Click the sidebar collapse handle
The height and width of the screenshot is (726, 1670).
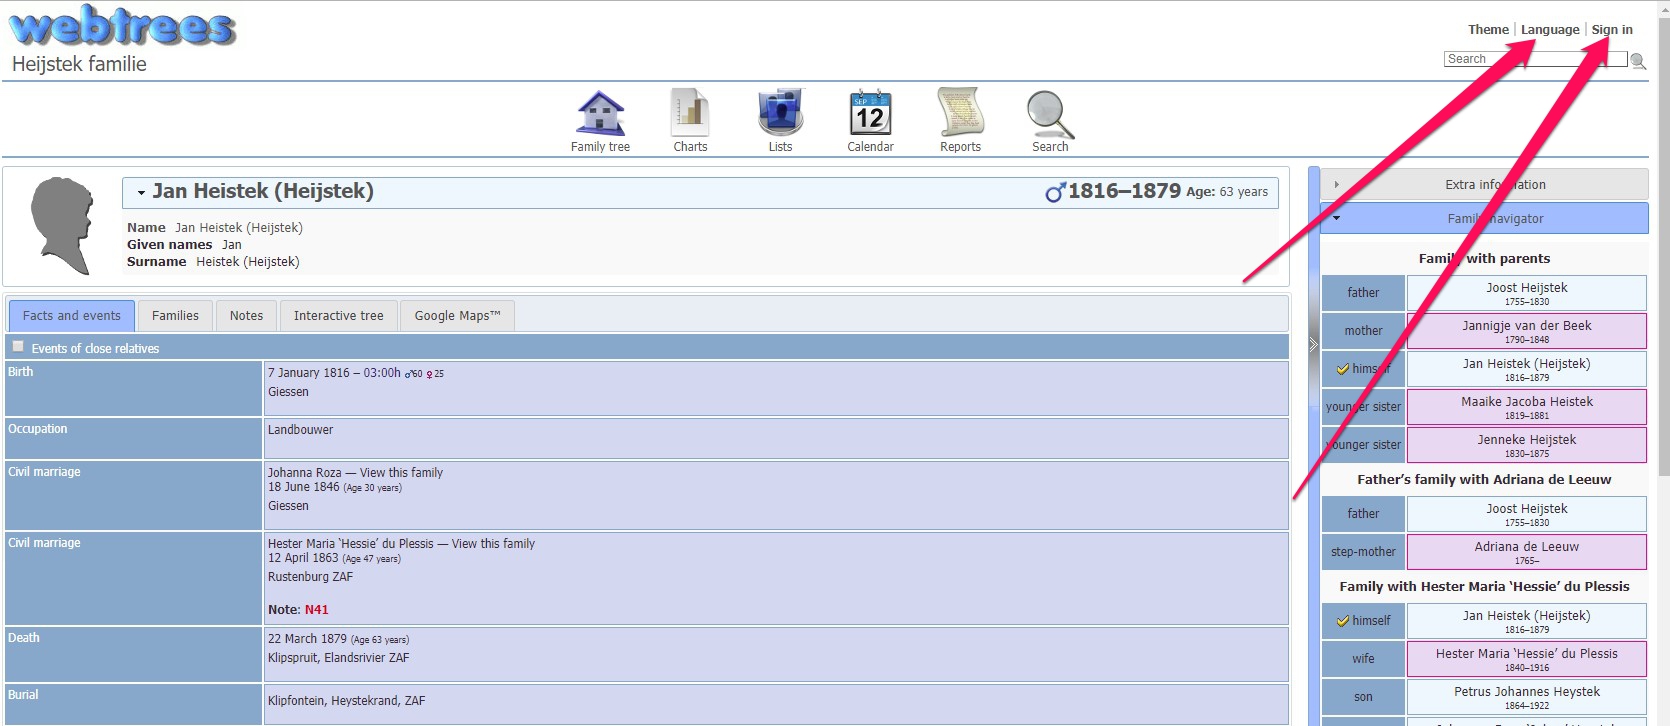(x=1313, y=344)
